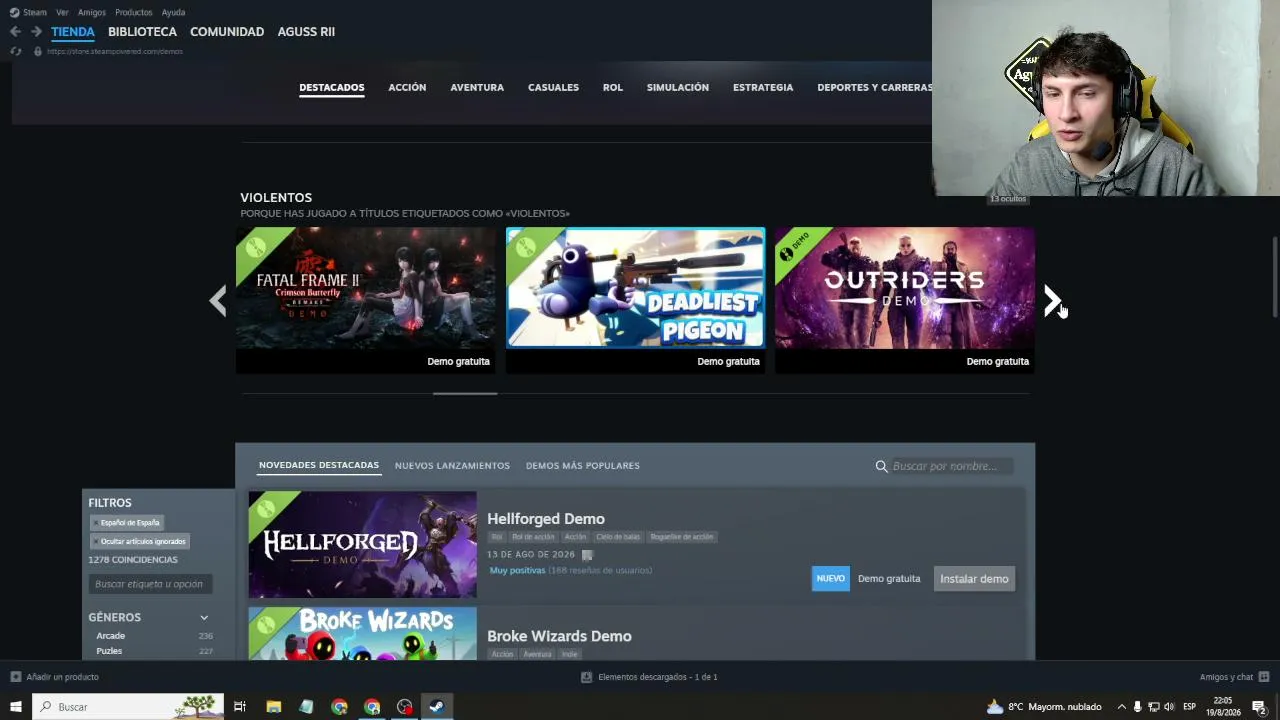Open the recording app icon left of Steam

404,707
